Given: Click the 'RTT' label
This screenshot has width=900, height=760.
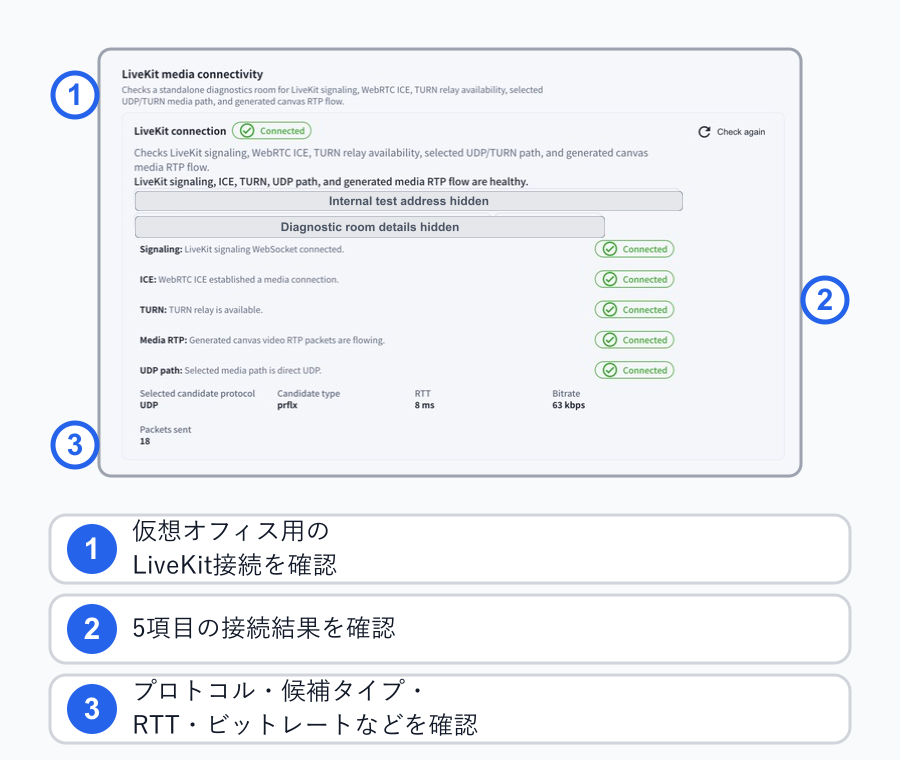Looking at the screenshot, I should pos(422,393).
